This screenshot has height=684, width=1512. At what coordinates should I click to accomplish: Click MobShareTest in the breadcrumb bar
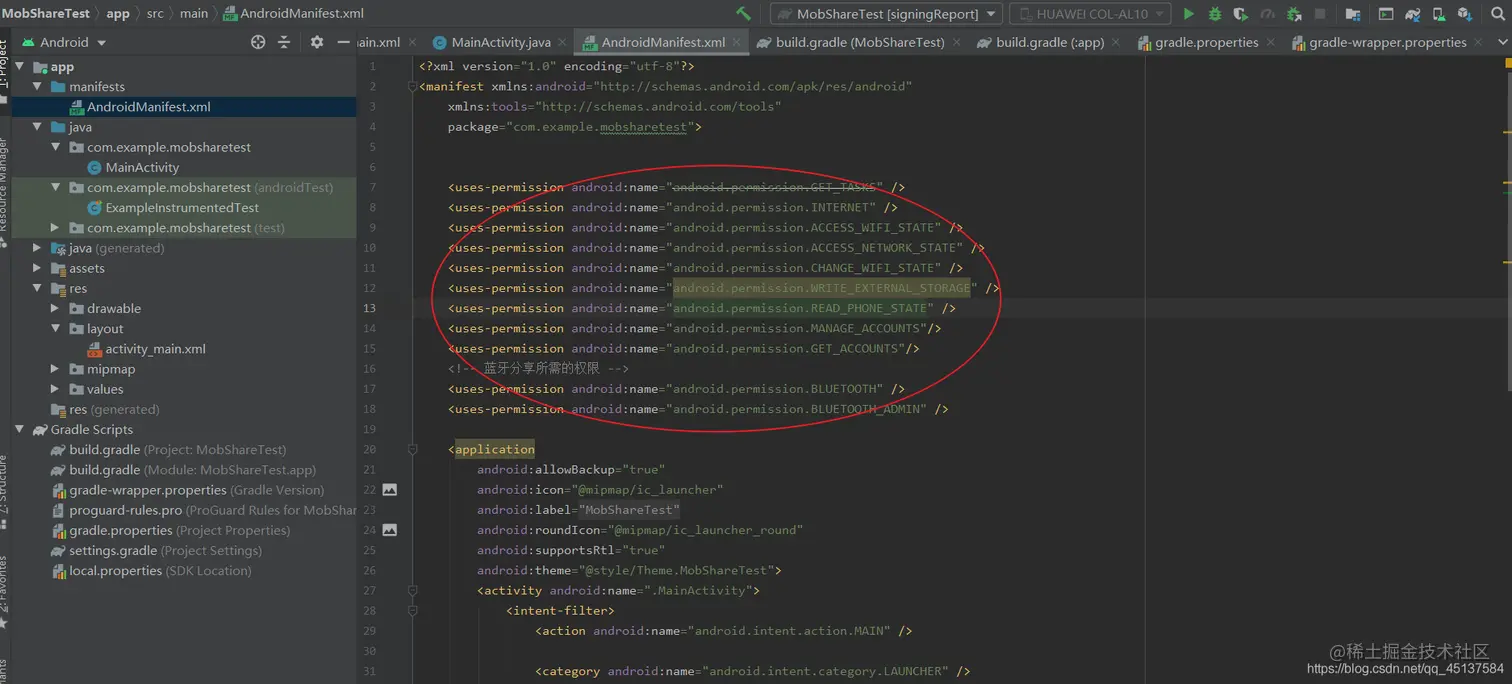[x=46, y=14]
